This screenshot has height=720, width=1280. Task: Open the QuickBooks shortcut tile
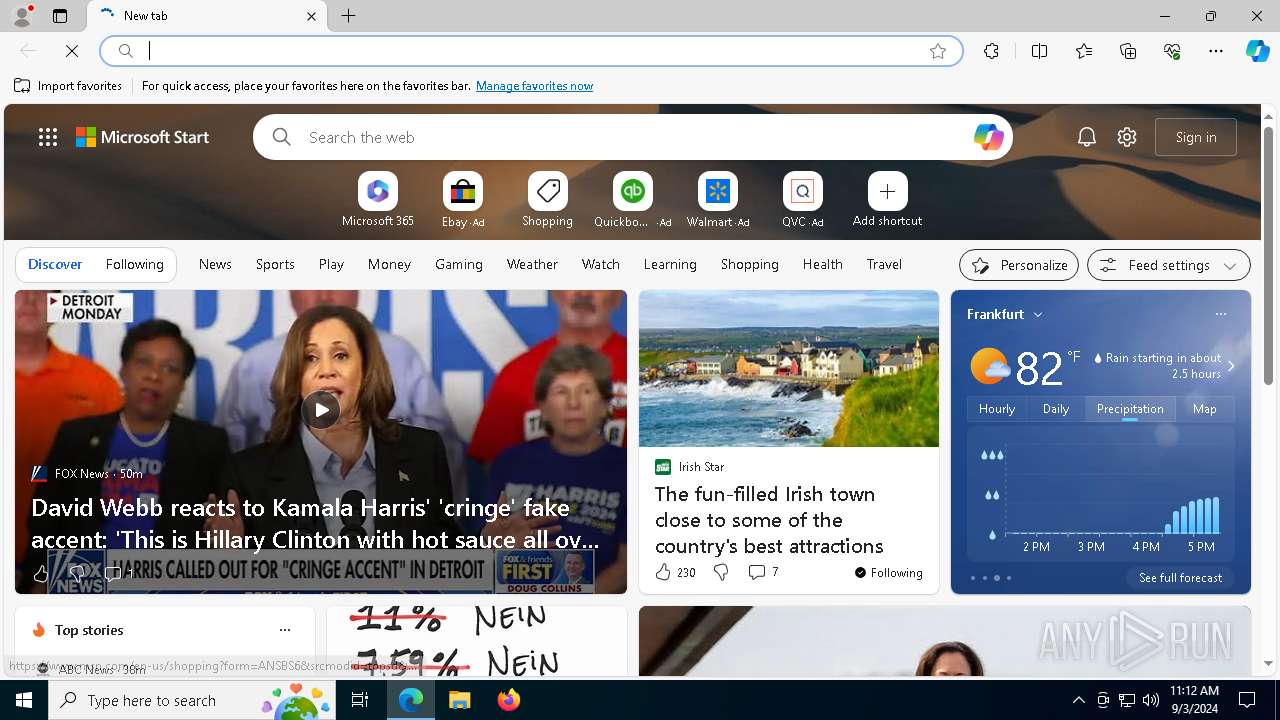[x=632, y=200]
